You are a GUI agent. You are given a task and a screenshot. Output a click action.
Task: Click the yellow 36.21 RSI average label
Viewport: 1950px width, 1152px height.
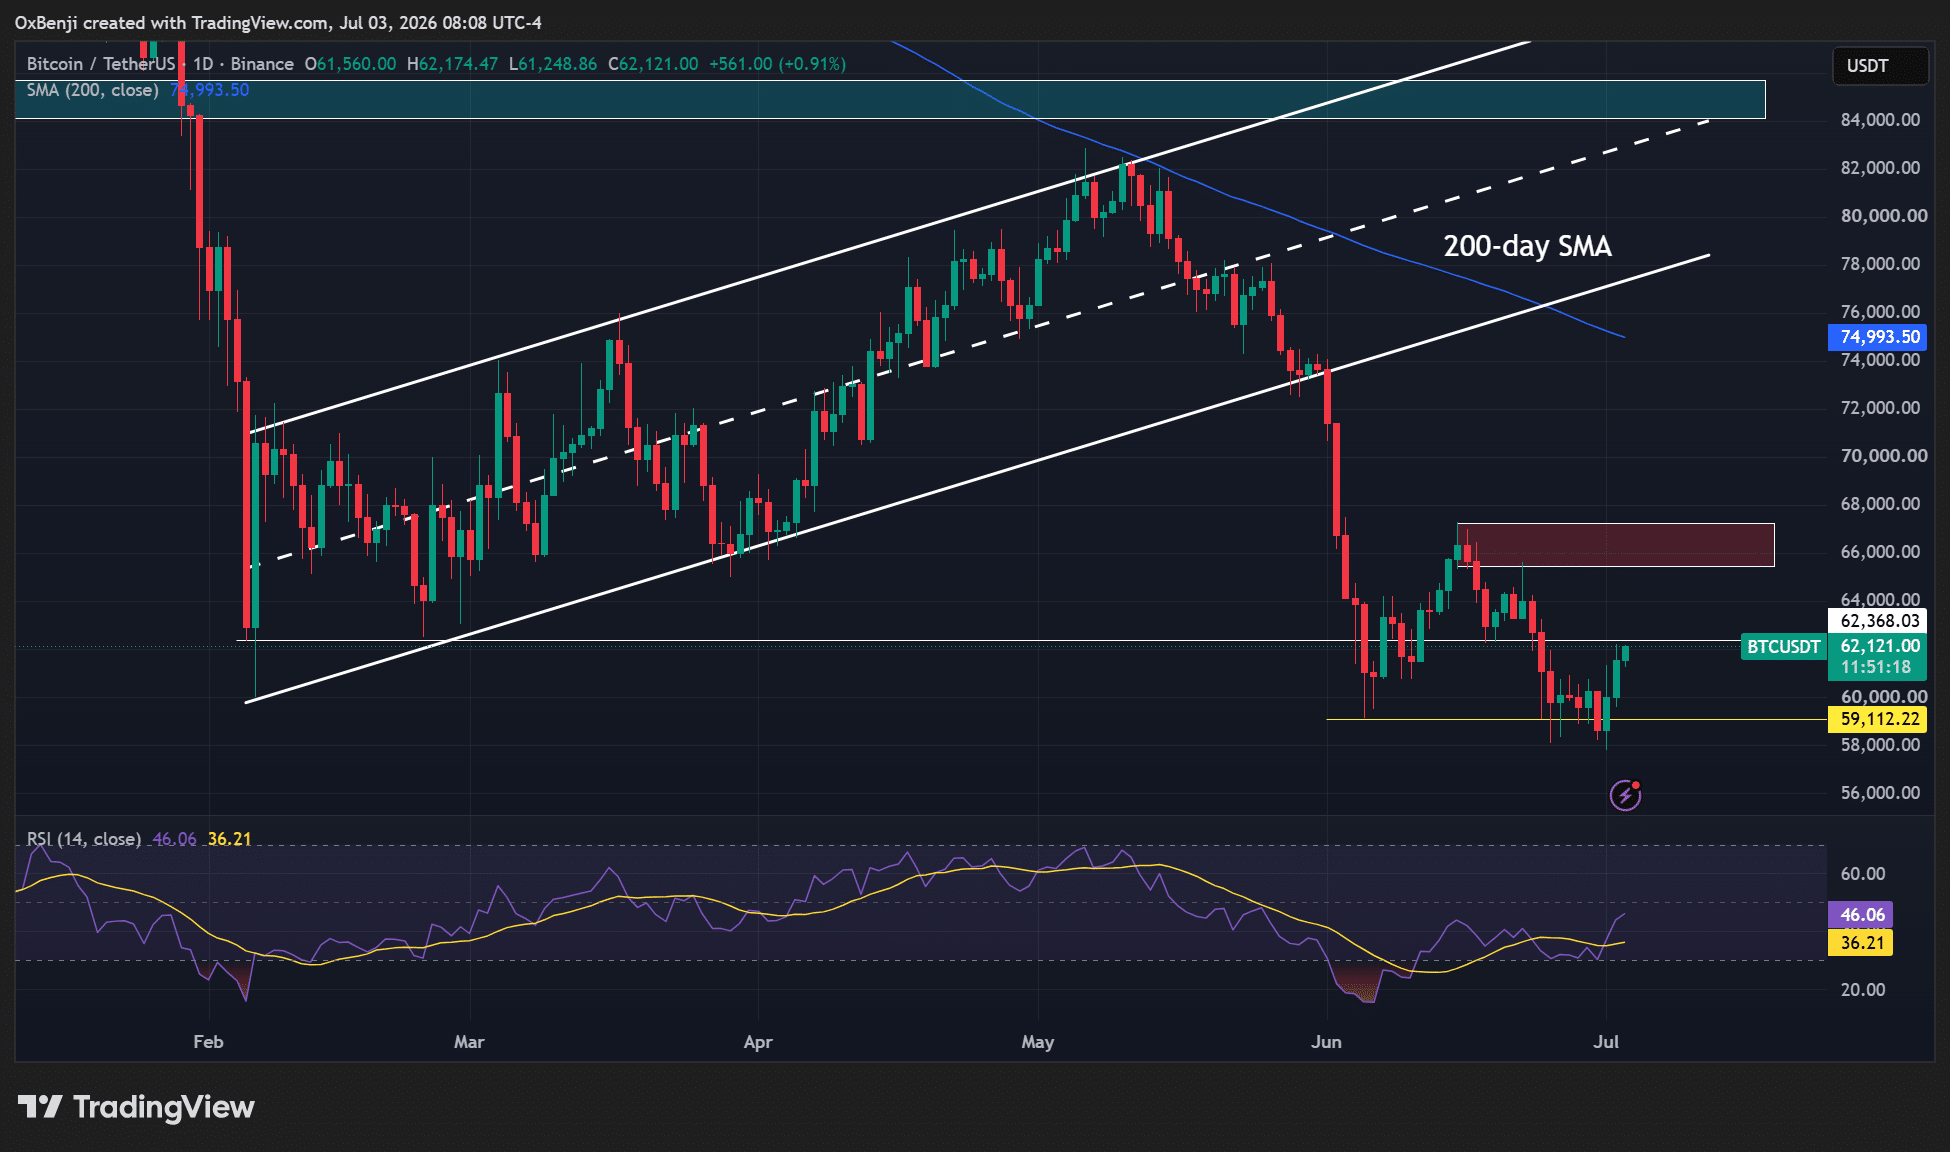point(1861,943)
